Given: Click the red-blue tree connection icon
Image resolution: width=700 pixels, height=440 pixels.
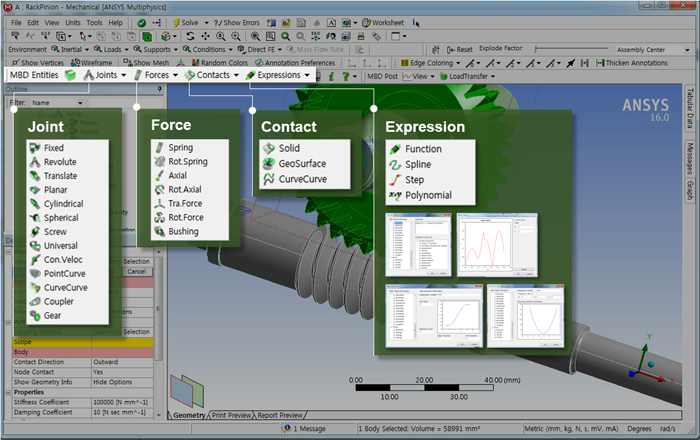Looking at the screenshot, I should (157, 23).
